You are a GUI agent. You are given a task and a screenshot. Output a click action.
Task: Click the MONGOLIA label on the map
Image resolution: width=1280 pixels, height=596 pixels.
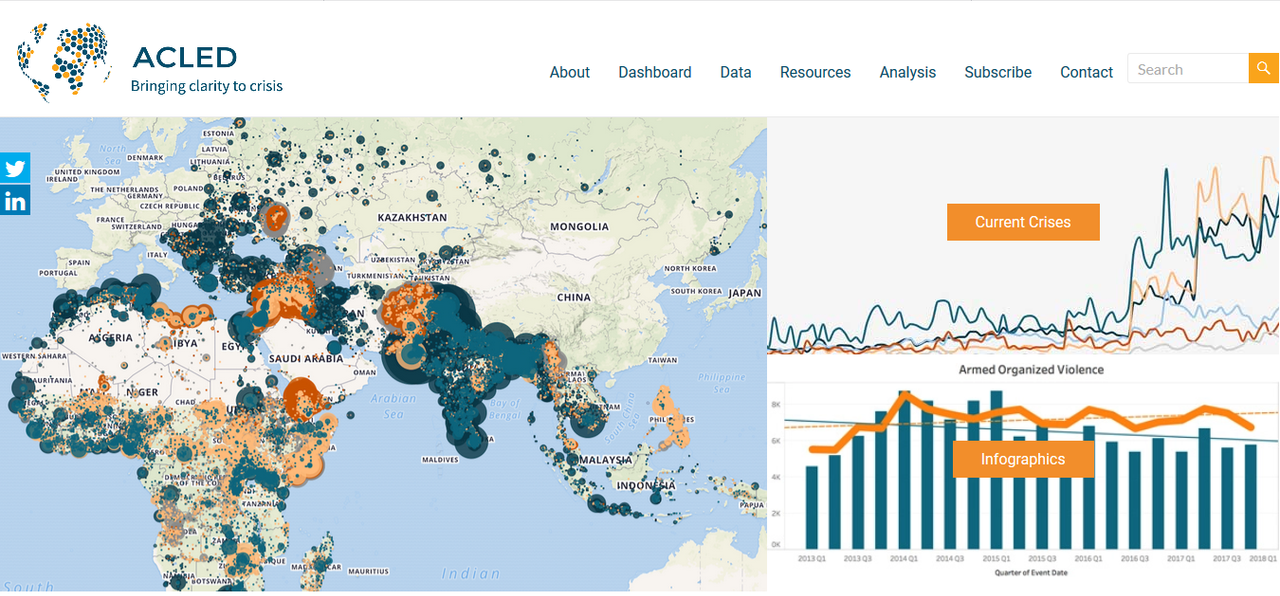click(579, 227)
